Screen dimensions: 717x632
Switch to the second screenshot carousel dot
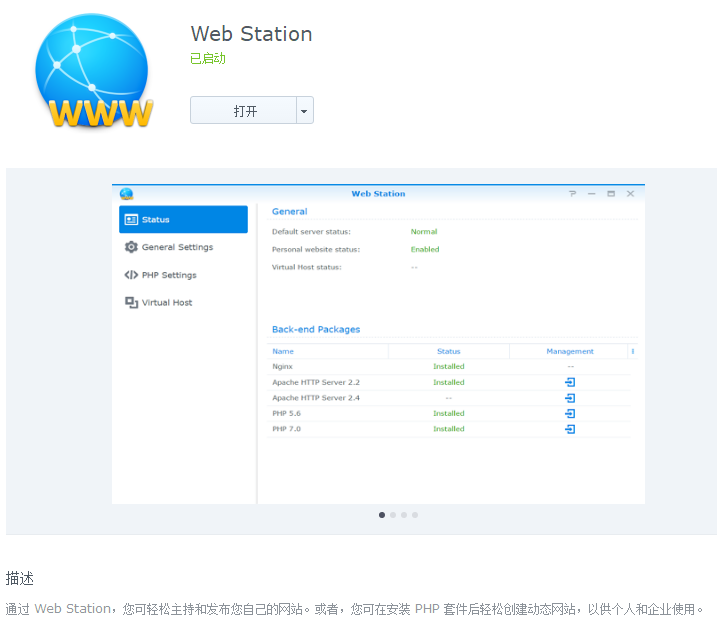(x=393, y=515)
